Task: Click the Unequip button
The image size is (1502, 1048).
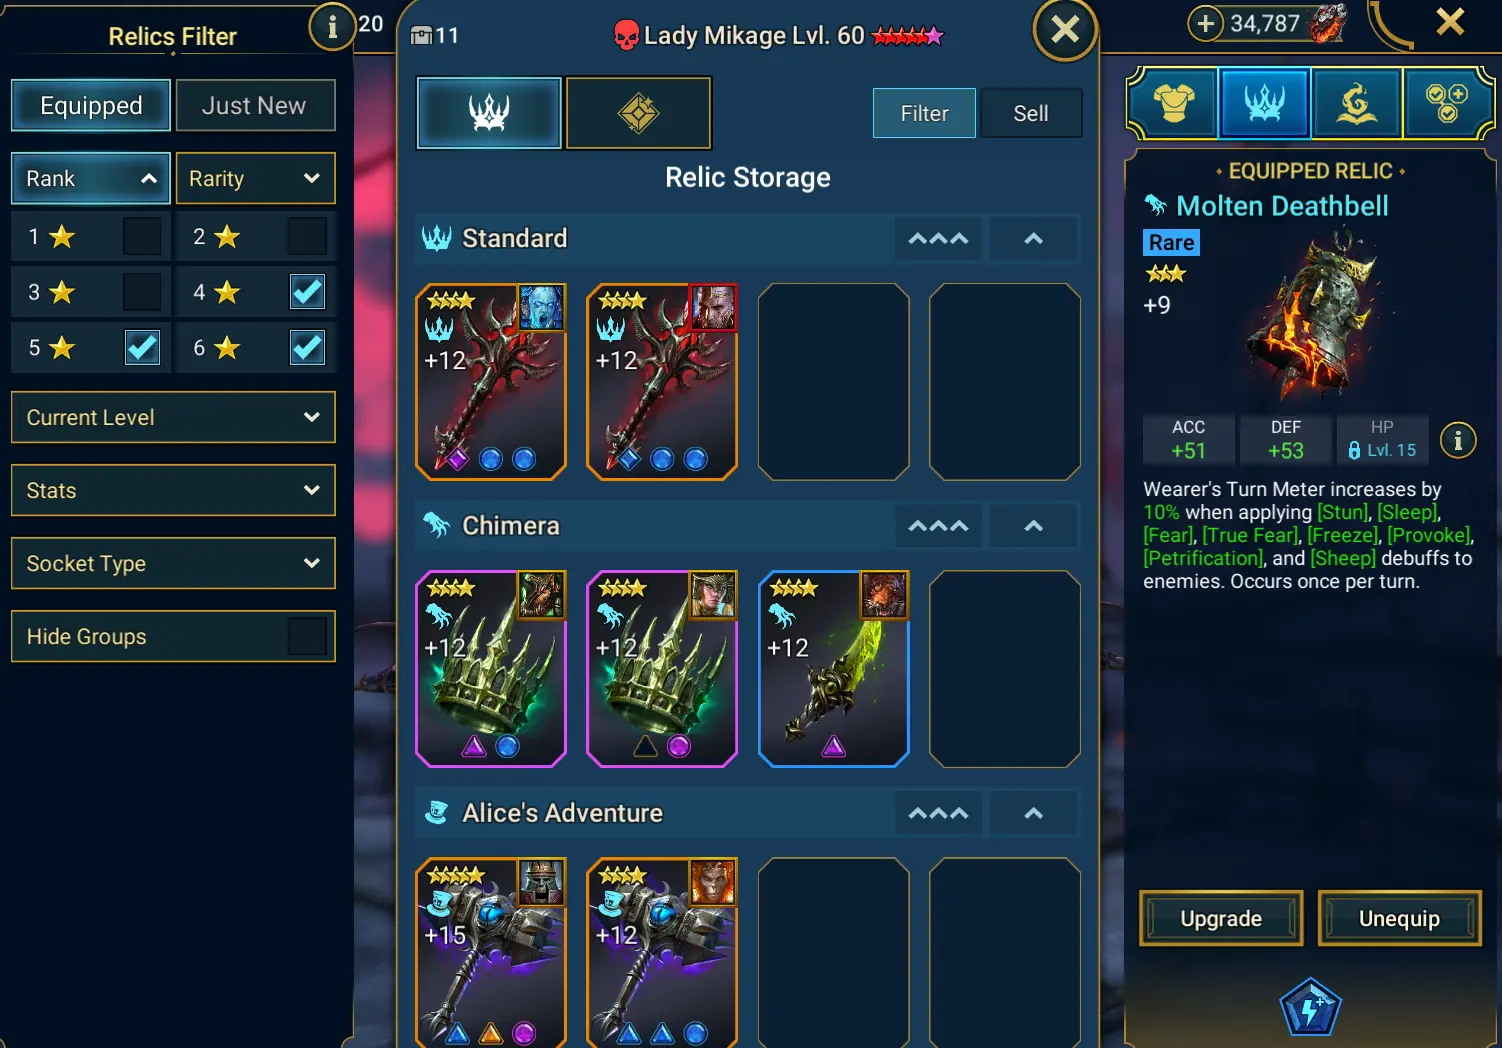Action: coord(1399,918)
